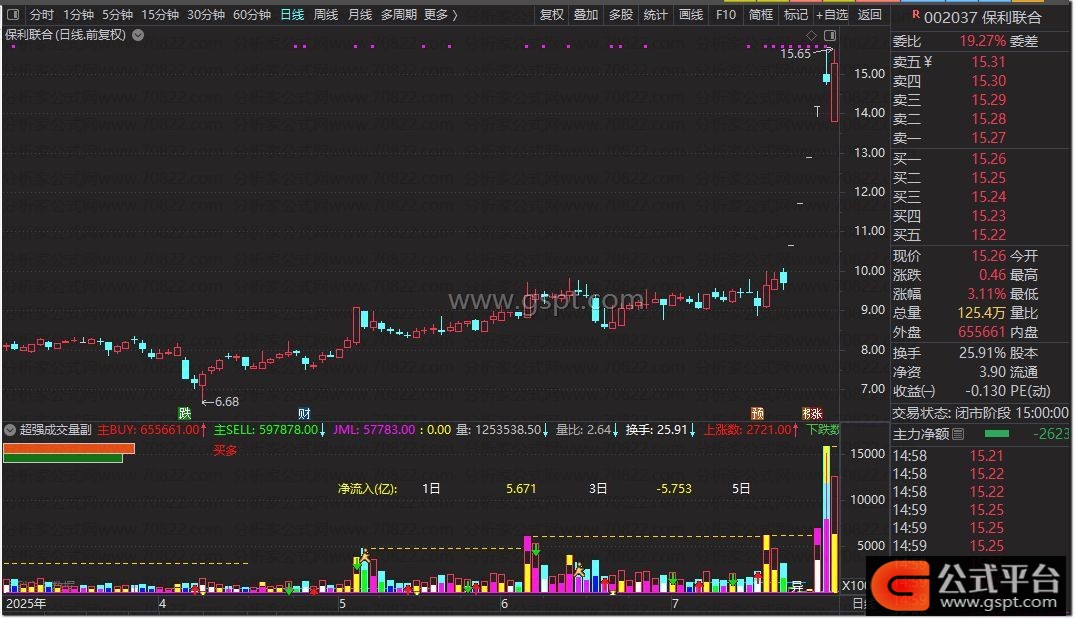The width and height of the screenshot is (1076, 619).
Task: Click 主力净额 green bar indicator
Action: click(996, 434)
